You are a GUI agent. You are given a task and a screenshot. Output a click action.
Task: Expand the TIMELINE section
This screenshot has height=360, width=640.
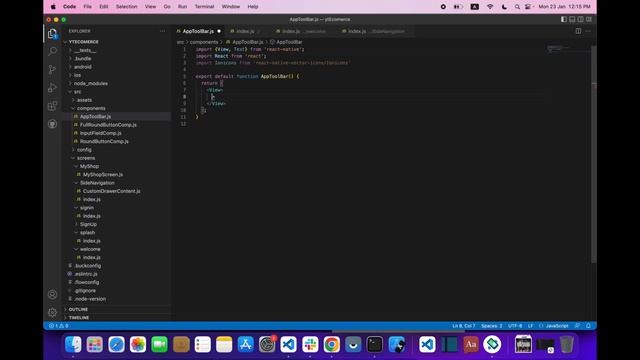[79, 318]
